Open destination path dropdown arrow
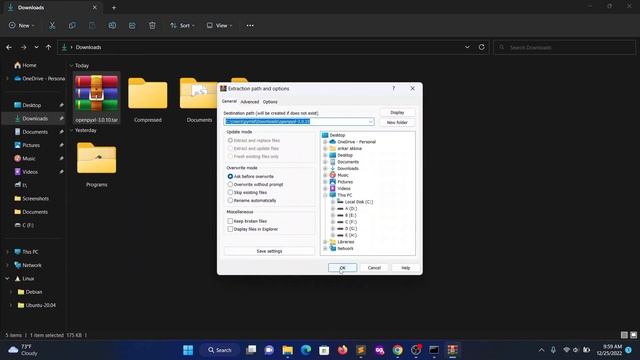This screenshot has width=640, height=360. point(370,122)
